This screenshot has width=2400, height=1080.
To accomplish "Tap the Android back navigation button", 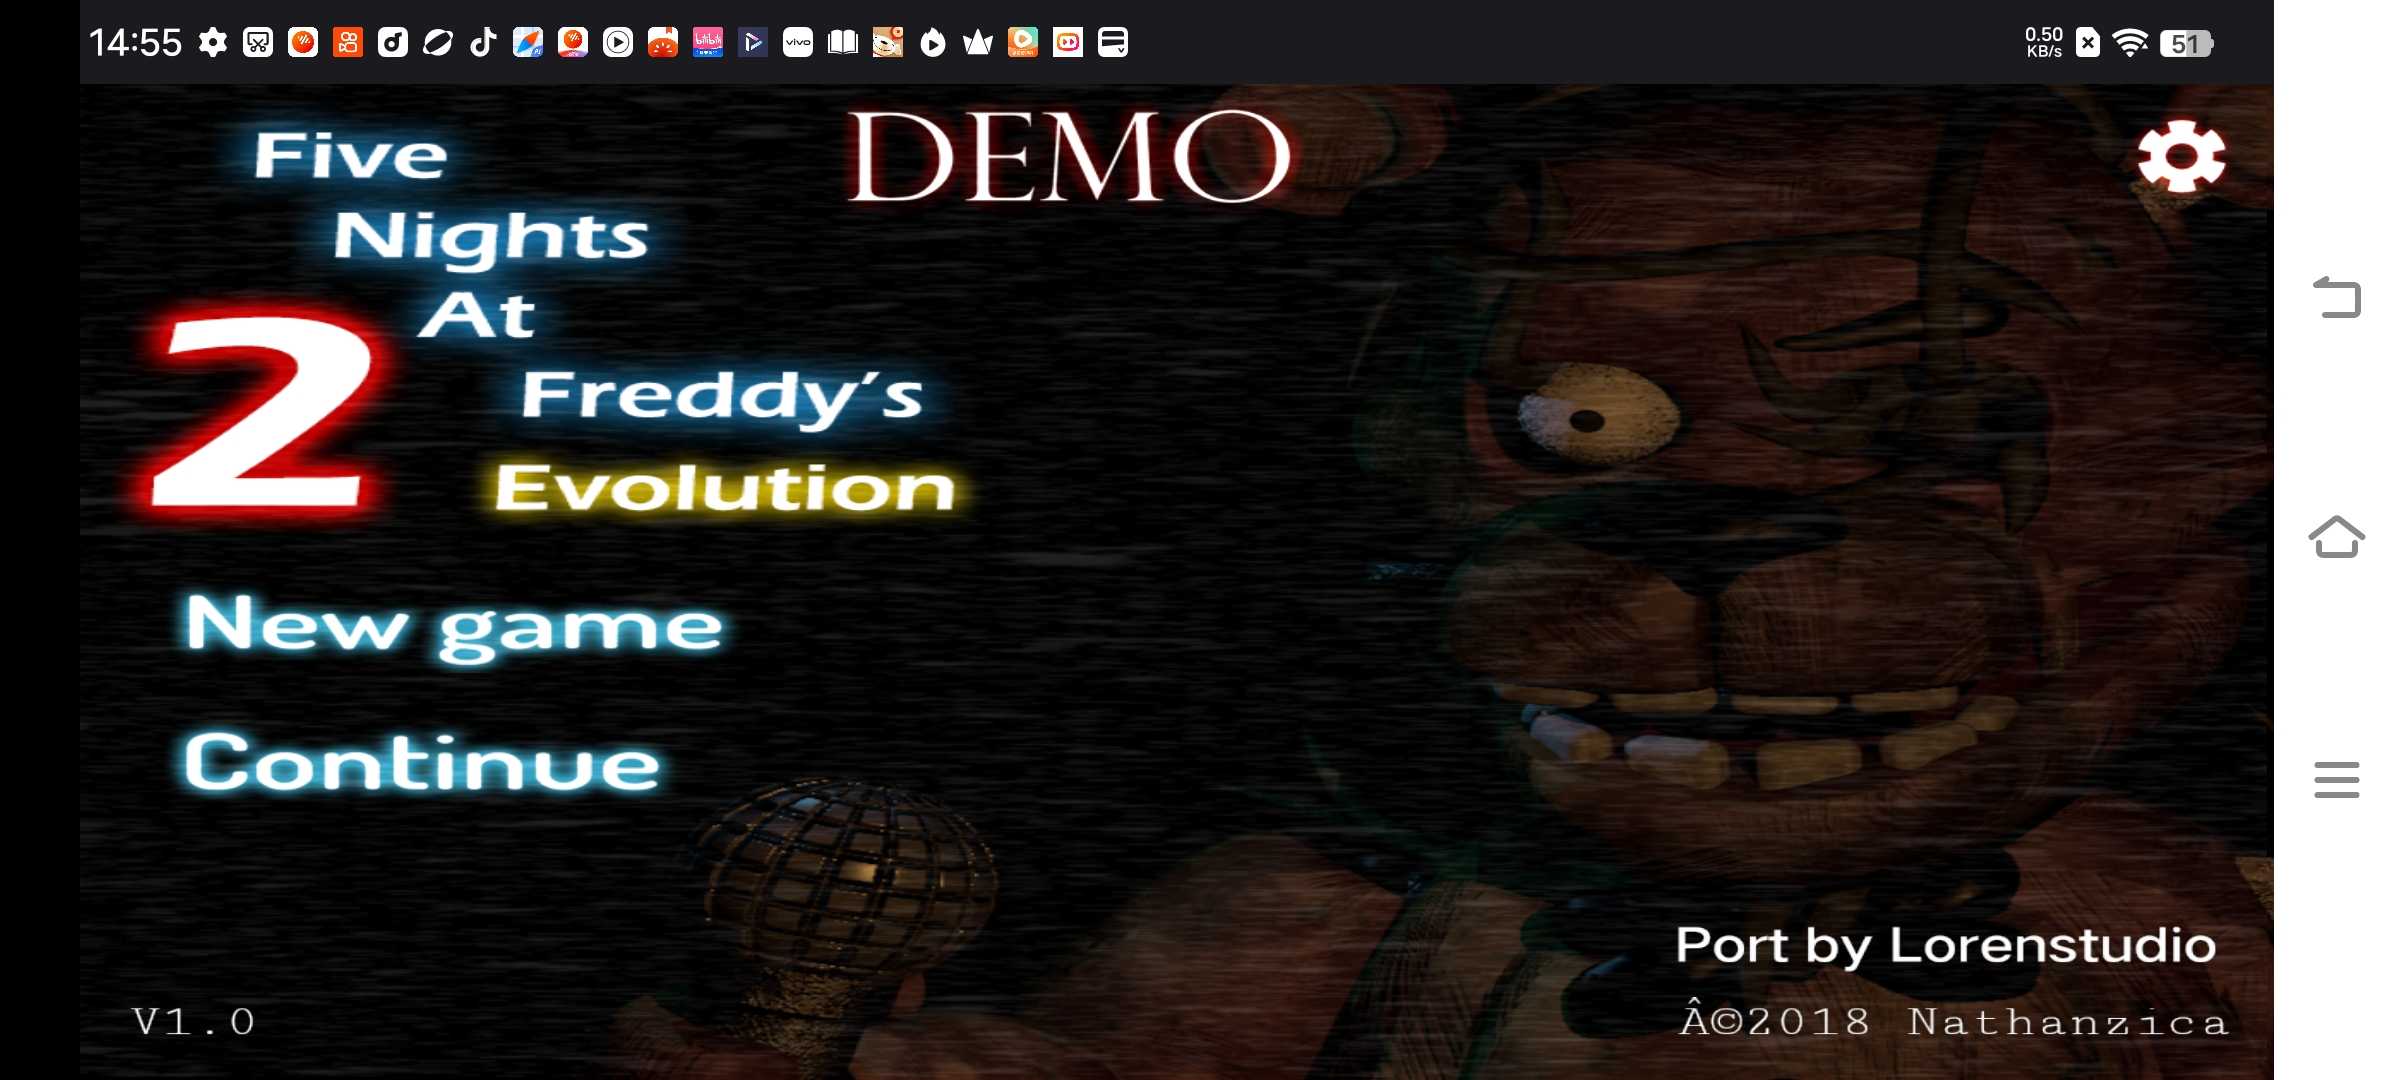I will tap(2337, 297).
